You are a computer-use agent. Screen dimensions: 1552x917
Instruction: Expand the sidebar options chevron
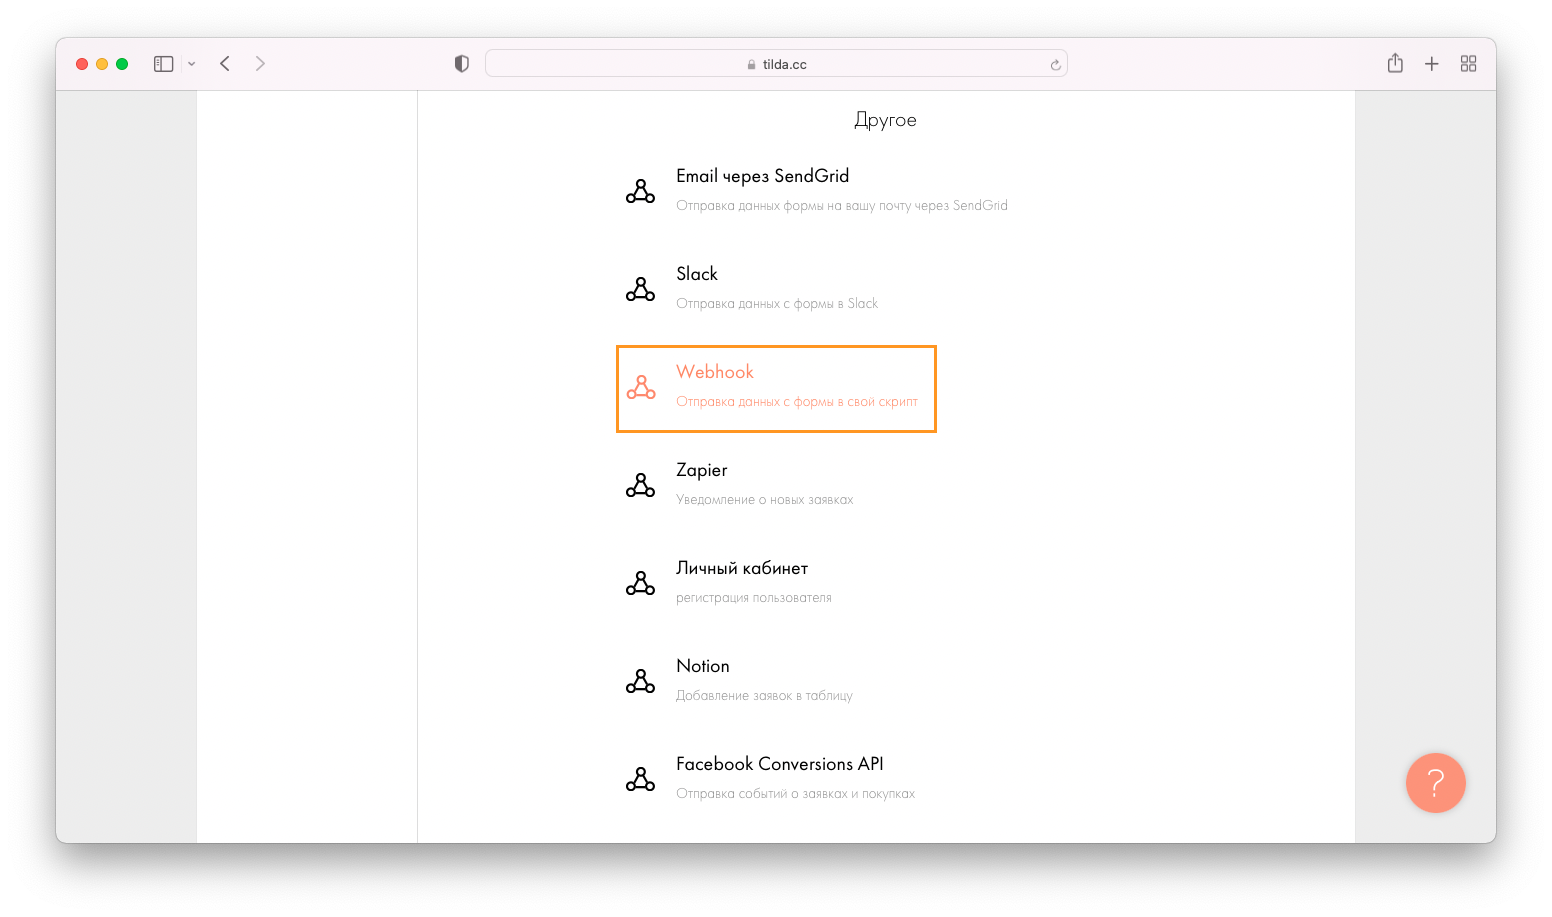tap(191, 64)
